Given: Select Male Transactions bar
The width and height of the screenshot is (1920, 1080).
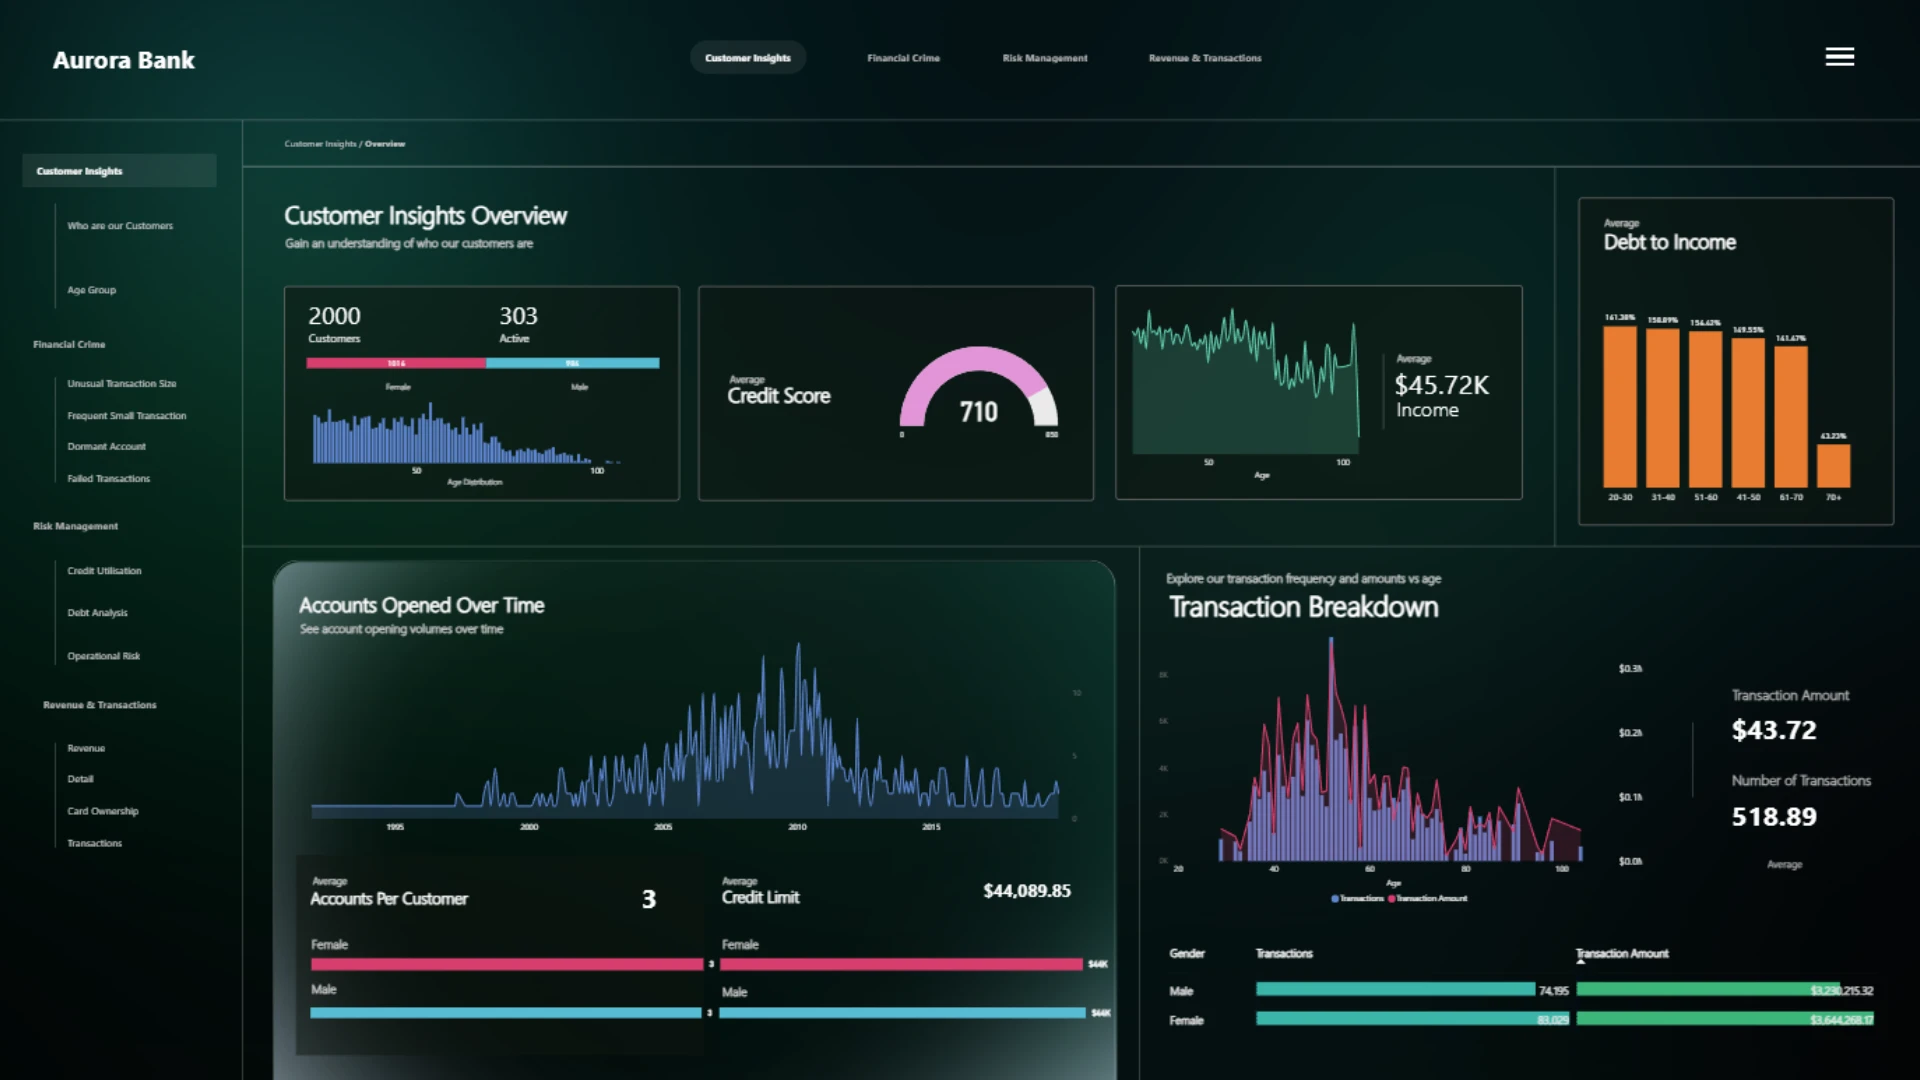Looking at the screenshot, I should tap(1395, 989).
